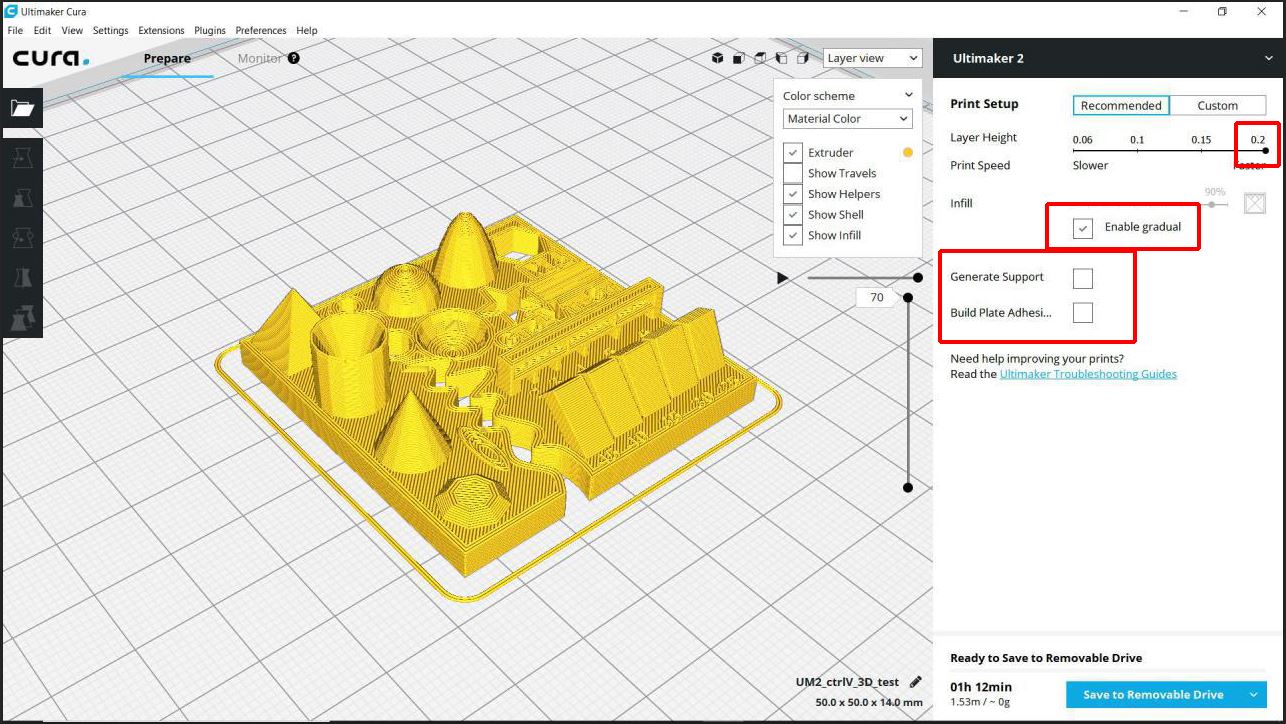
Task: Toggle the Extruder checkbox
Action: tap(793, 152)
